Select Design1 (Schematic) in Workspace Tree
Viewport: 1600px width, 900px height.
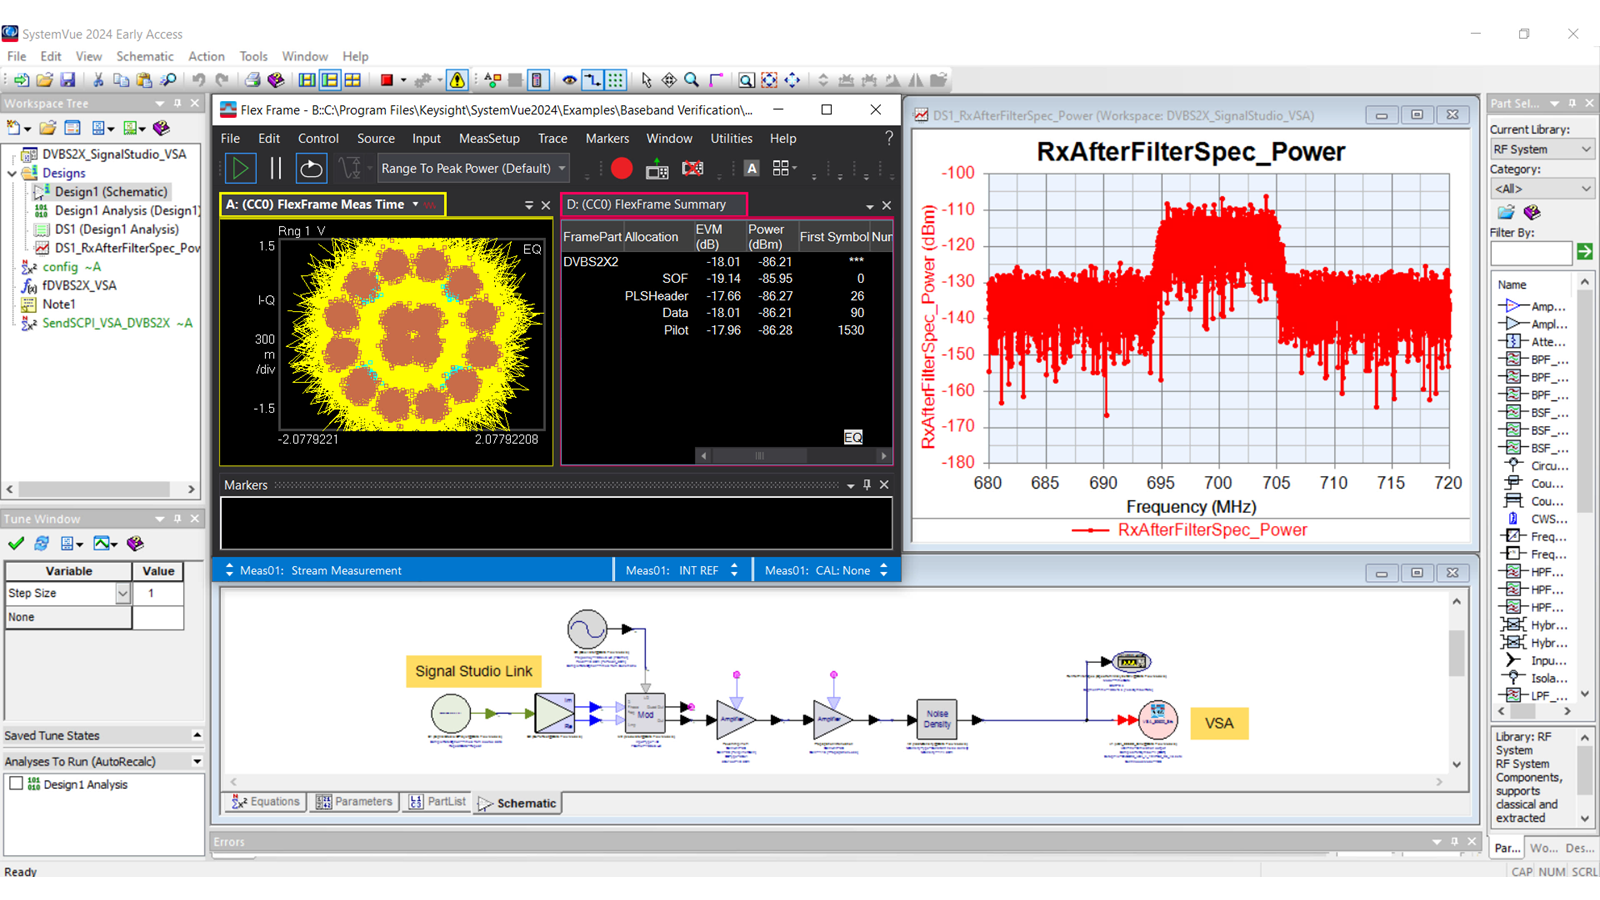110,191
